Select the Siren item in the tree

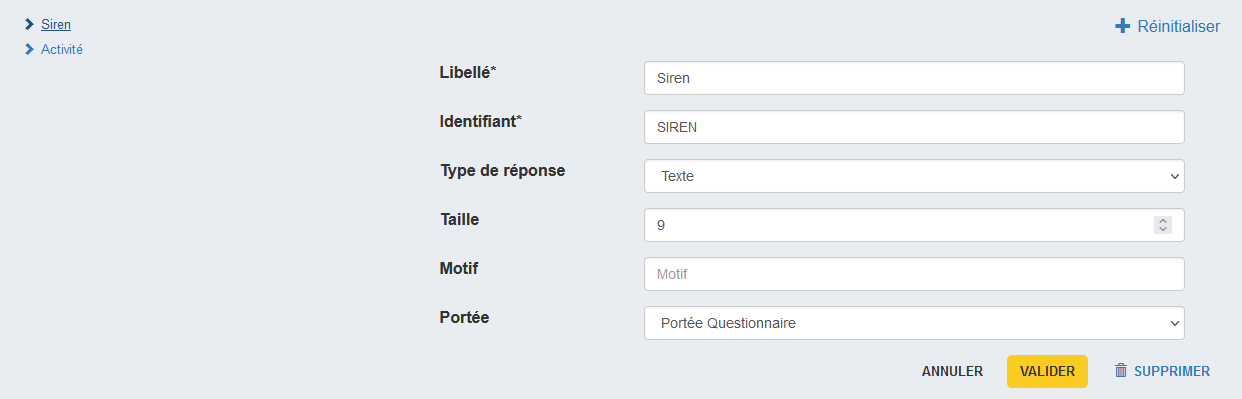point(56,24)
